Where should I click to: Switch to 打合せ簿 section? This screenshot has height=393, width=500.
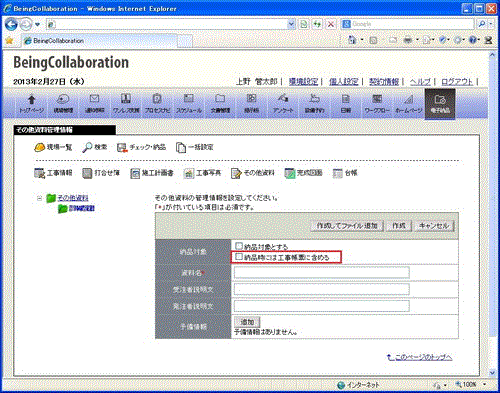101,173
